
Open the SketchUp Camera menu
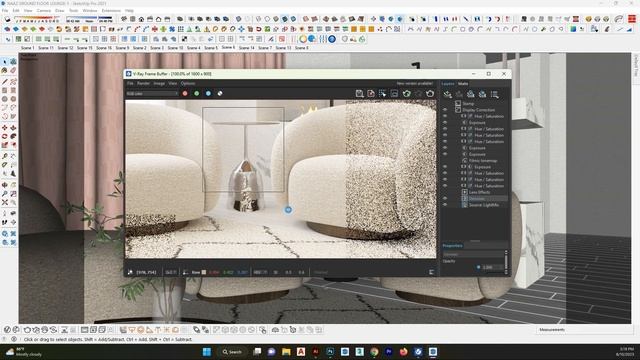(x=44, y=11)
